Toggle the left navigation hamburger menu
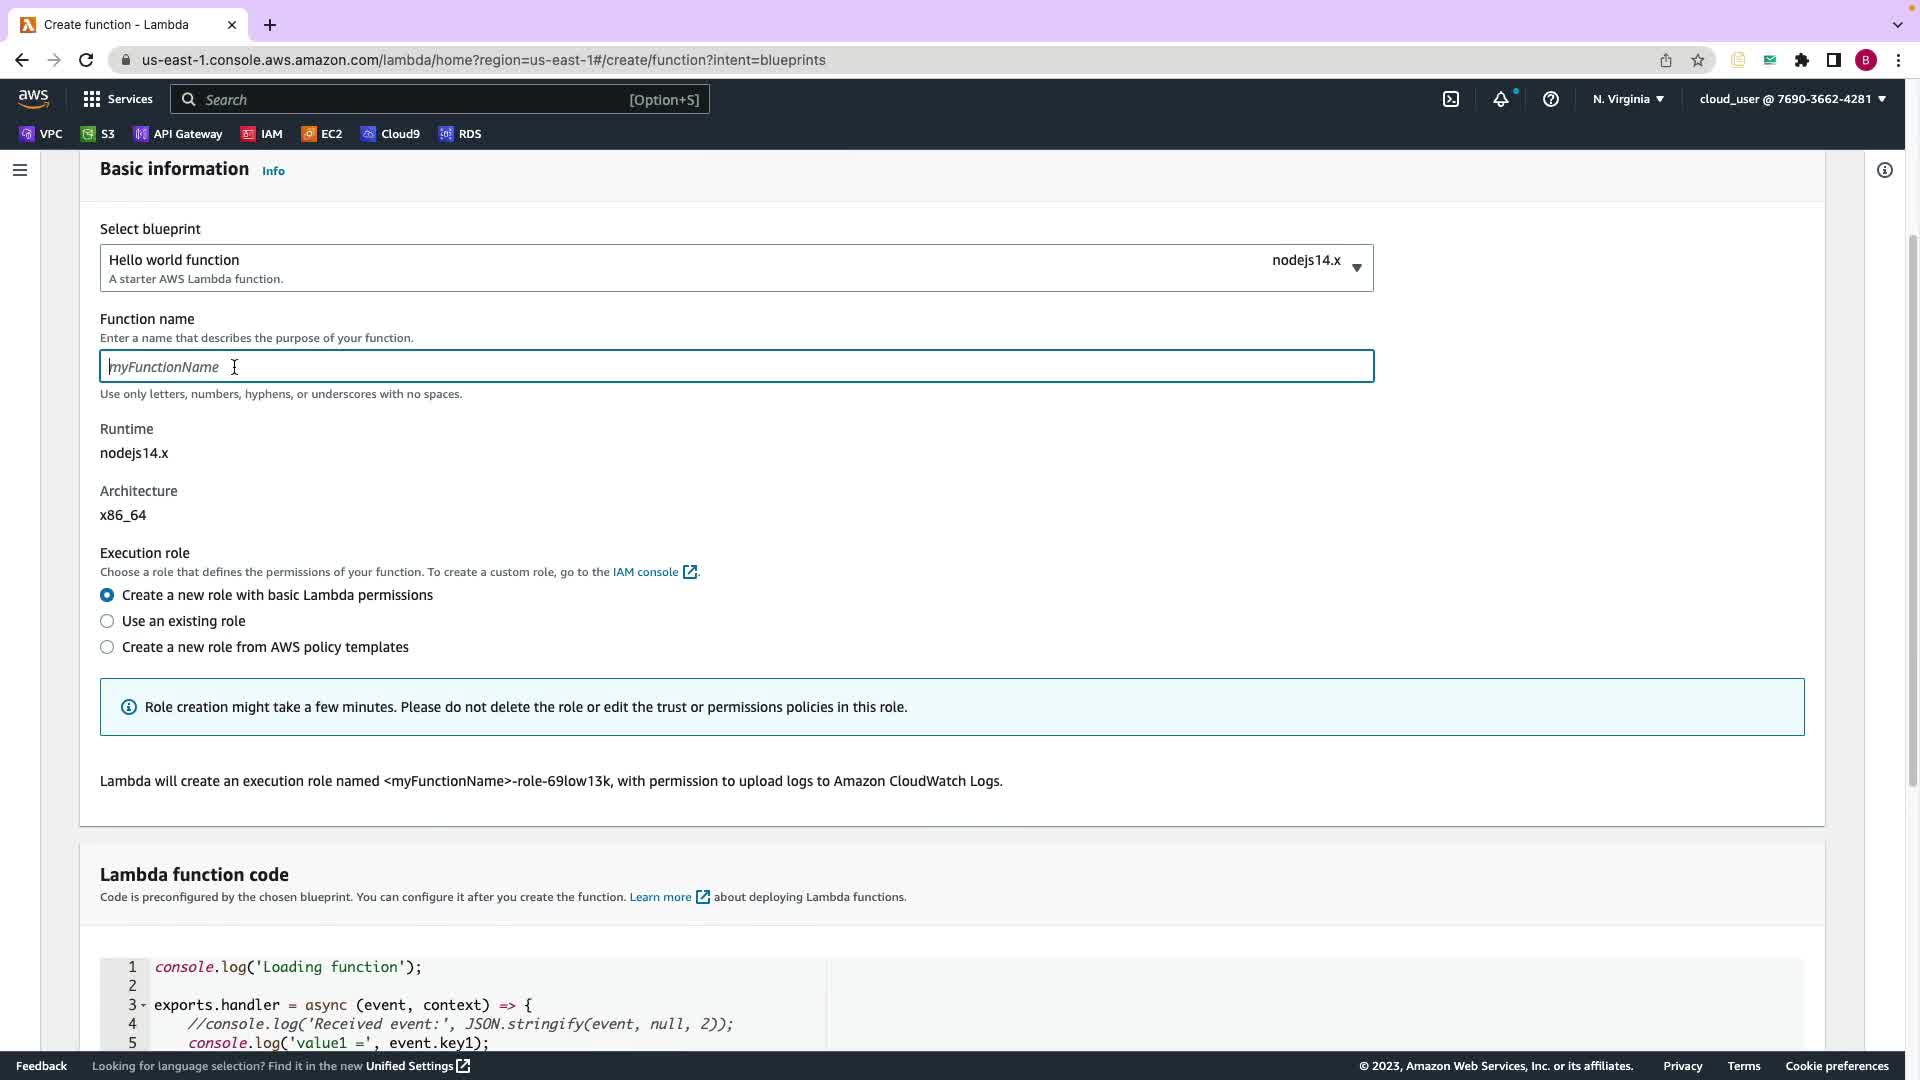The width and height of the screenshot is (1920, 1080). coord(19,170)
